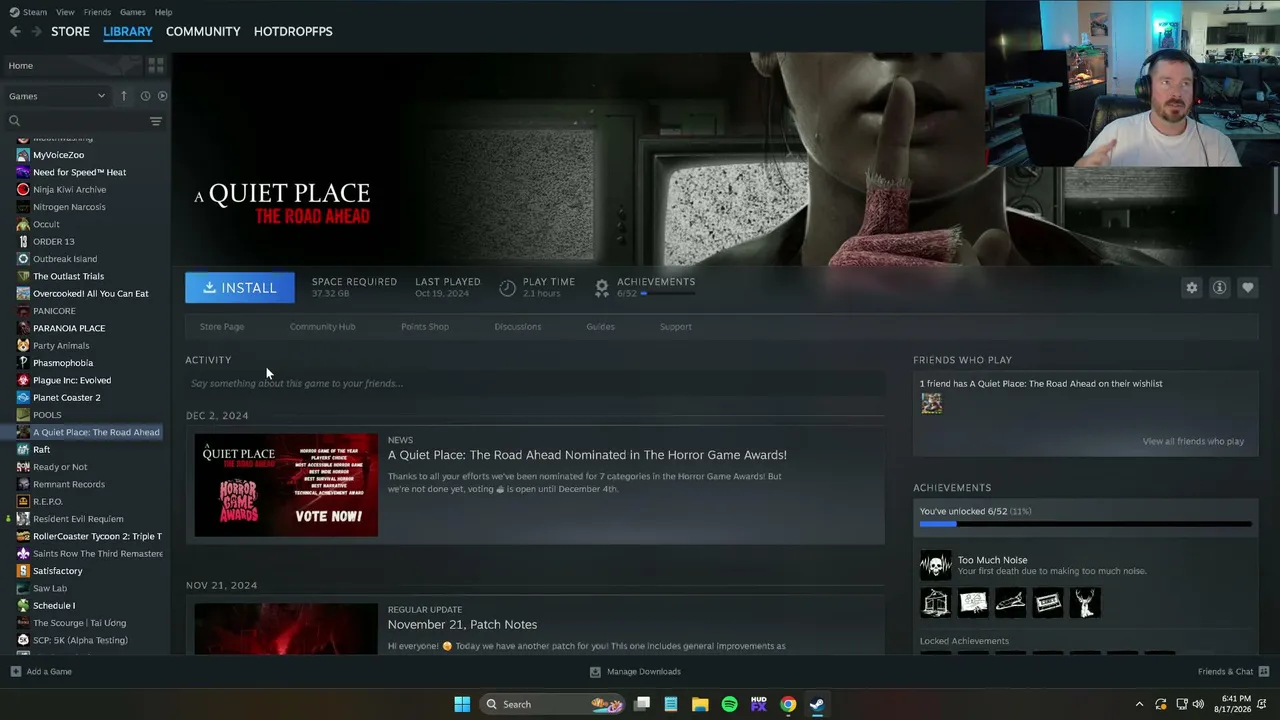
Task: Open the Windows Start menu
Action: click(x=462, y=704)
